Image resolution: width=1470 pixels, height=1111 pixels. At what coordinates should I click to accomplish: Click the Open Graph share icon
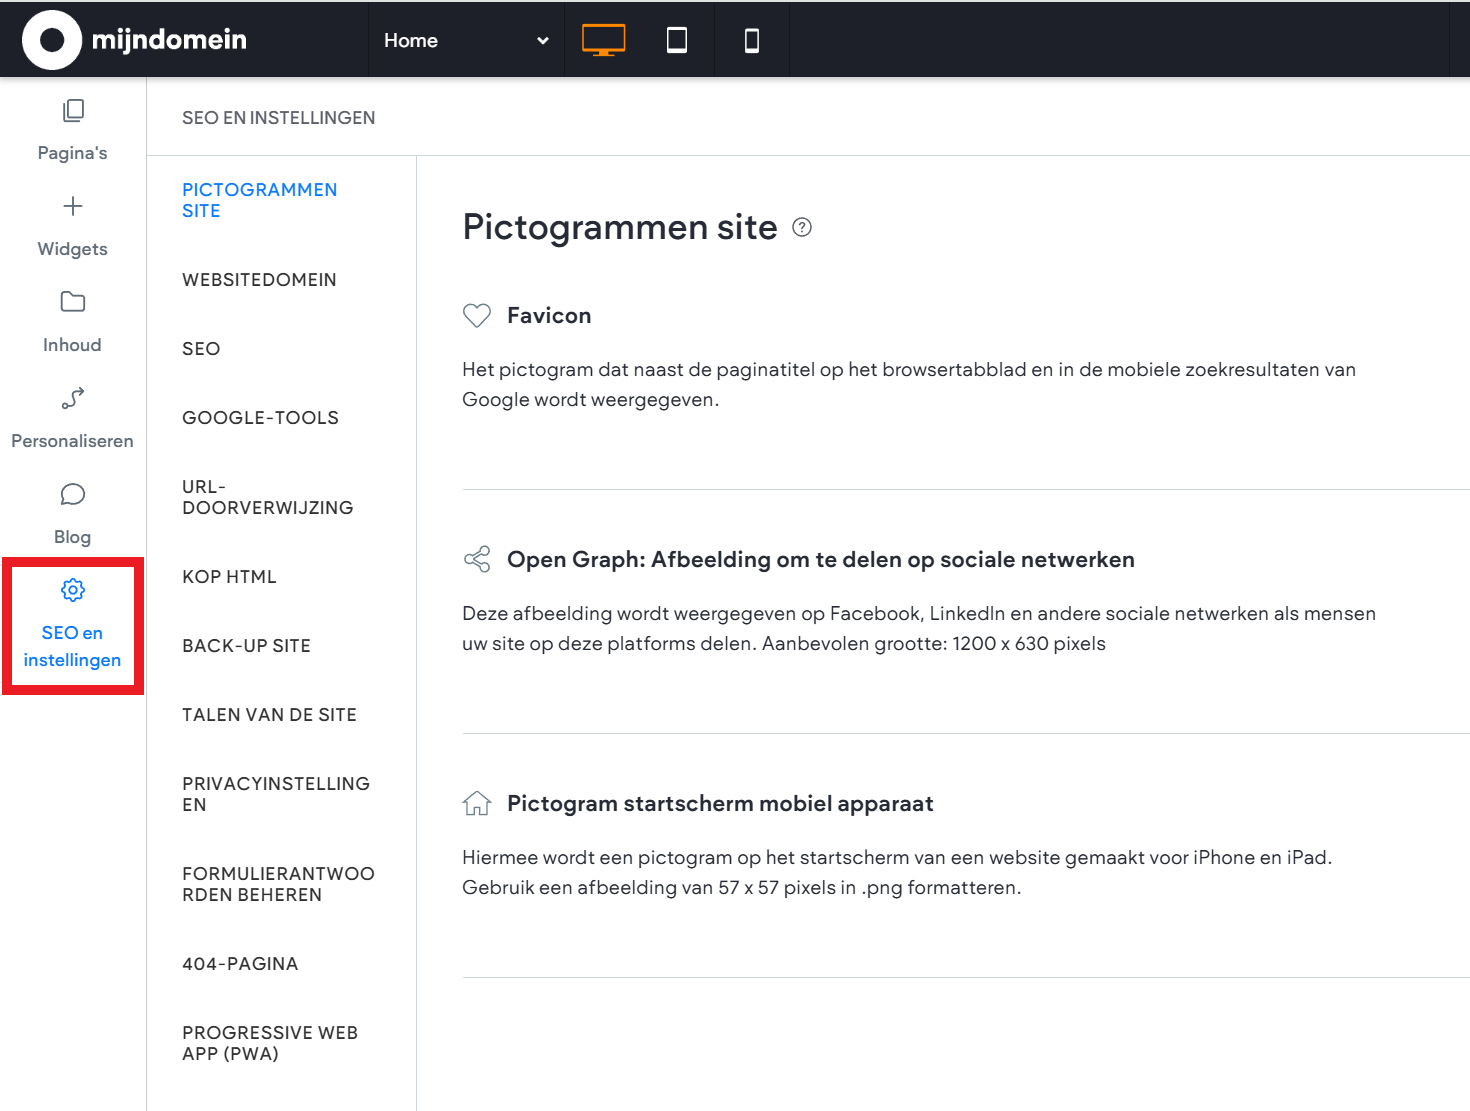click(477, 559)
